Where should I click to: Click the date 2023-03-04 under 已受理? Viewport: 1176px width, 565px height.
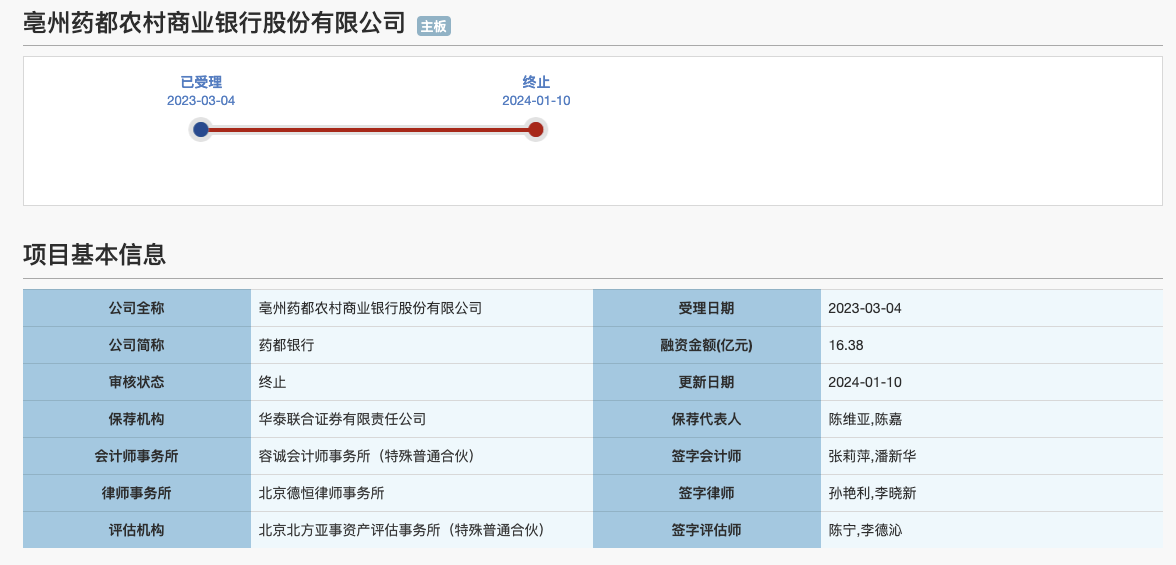(x=201, y=101)
